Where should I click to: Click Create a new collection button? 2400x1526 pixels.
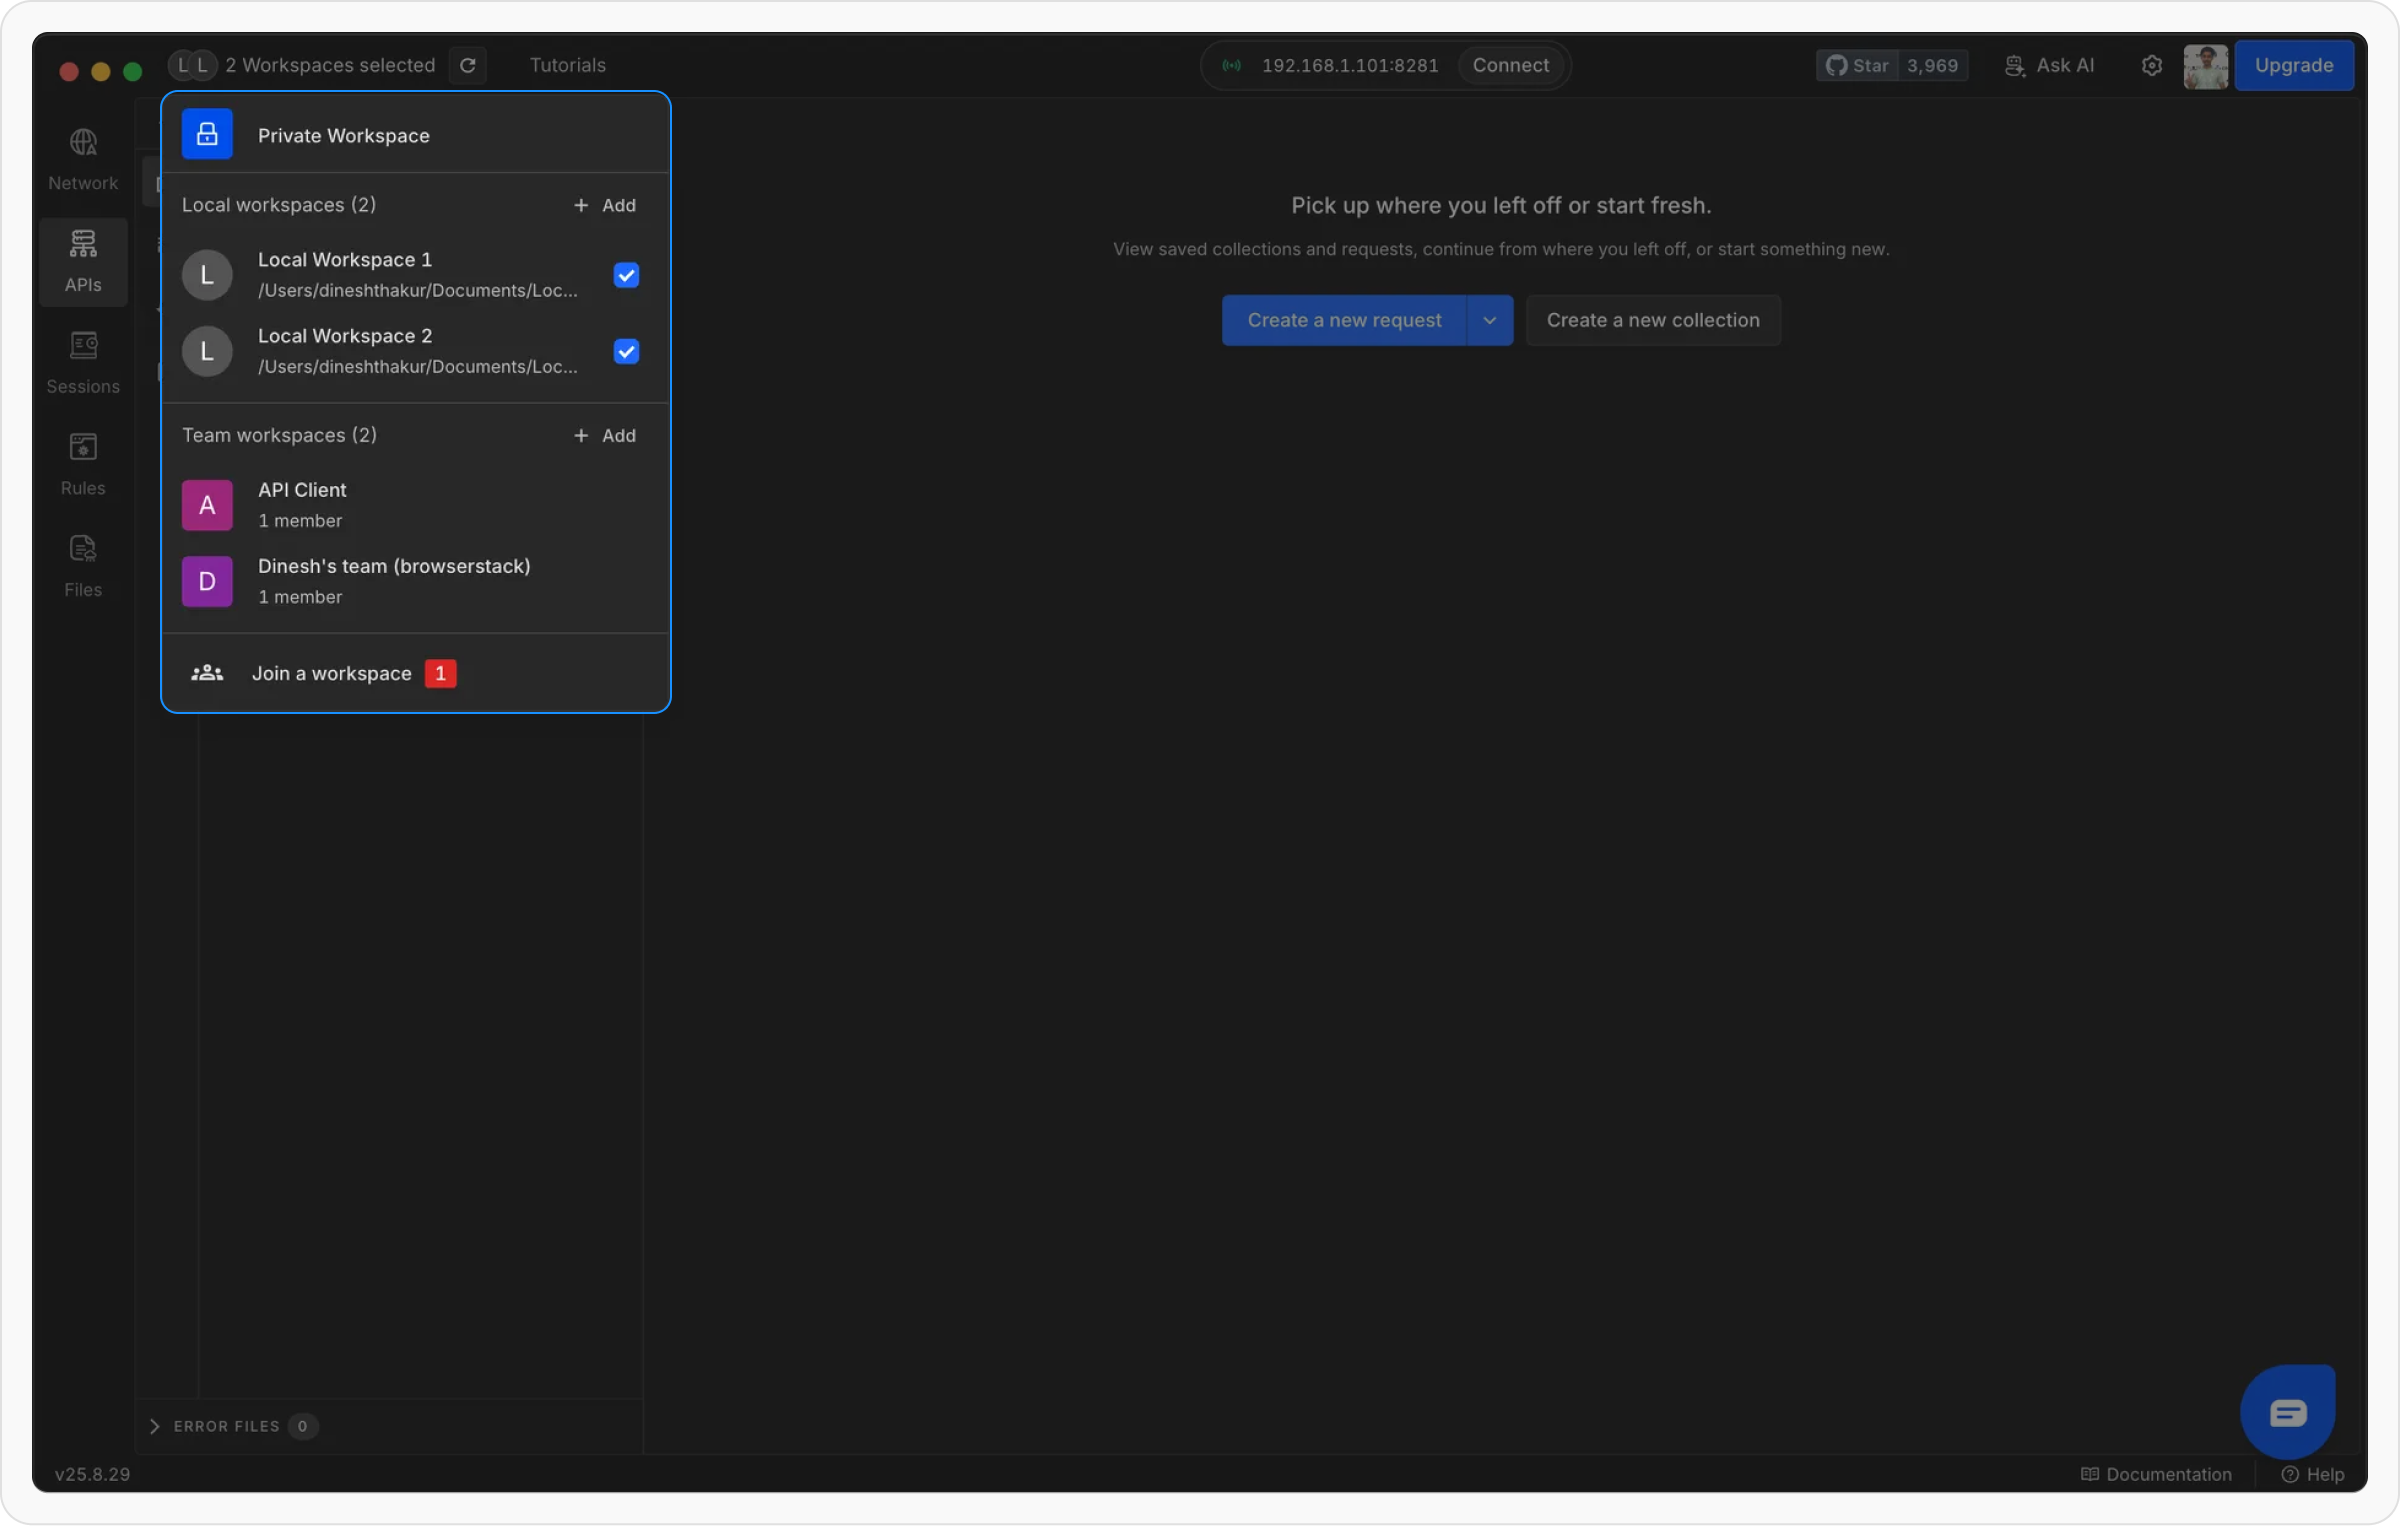point(1652,320)
